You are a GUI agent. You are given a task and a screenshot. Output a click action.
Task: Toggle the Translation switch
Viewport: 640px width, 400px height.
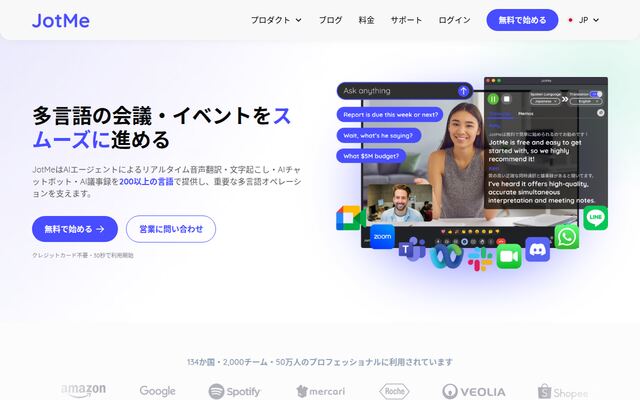[596, 94]
